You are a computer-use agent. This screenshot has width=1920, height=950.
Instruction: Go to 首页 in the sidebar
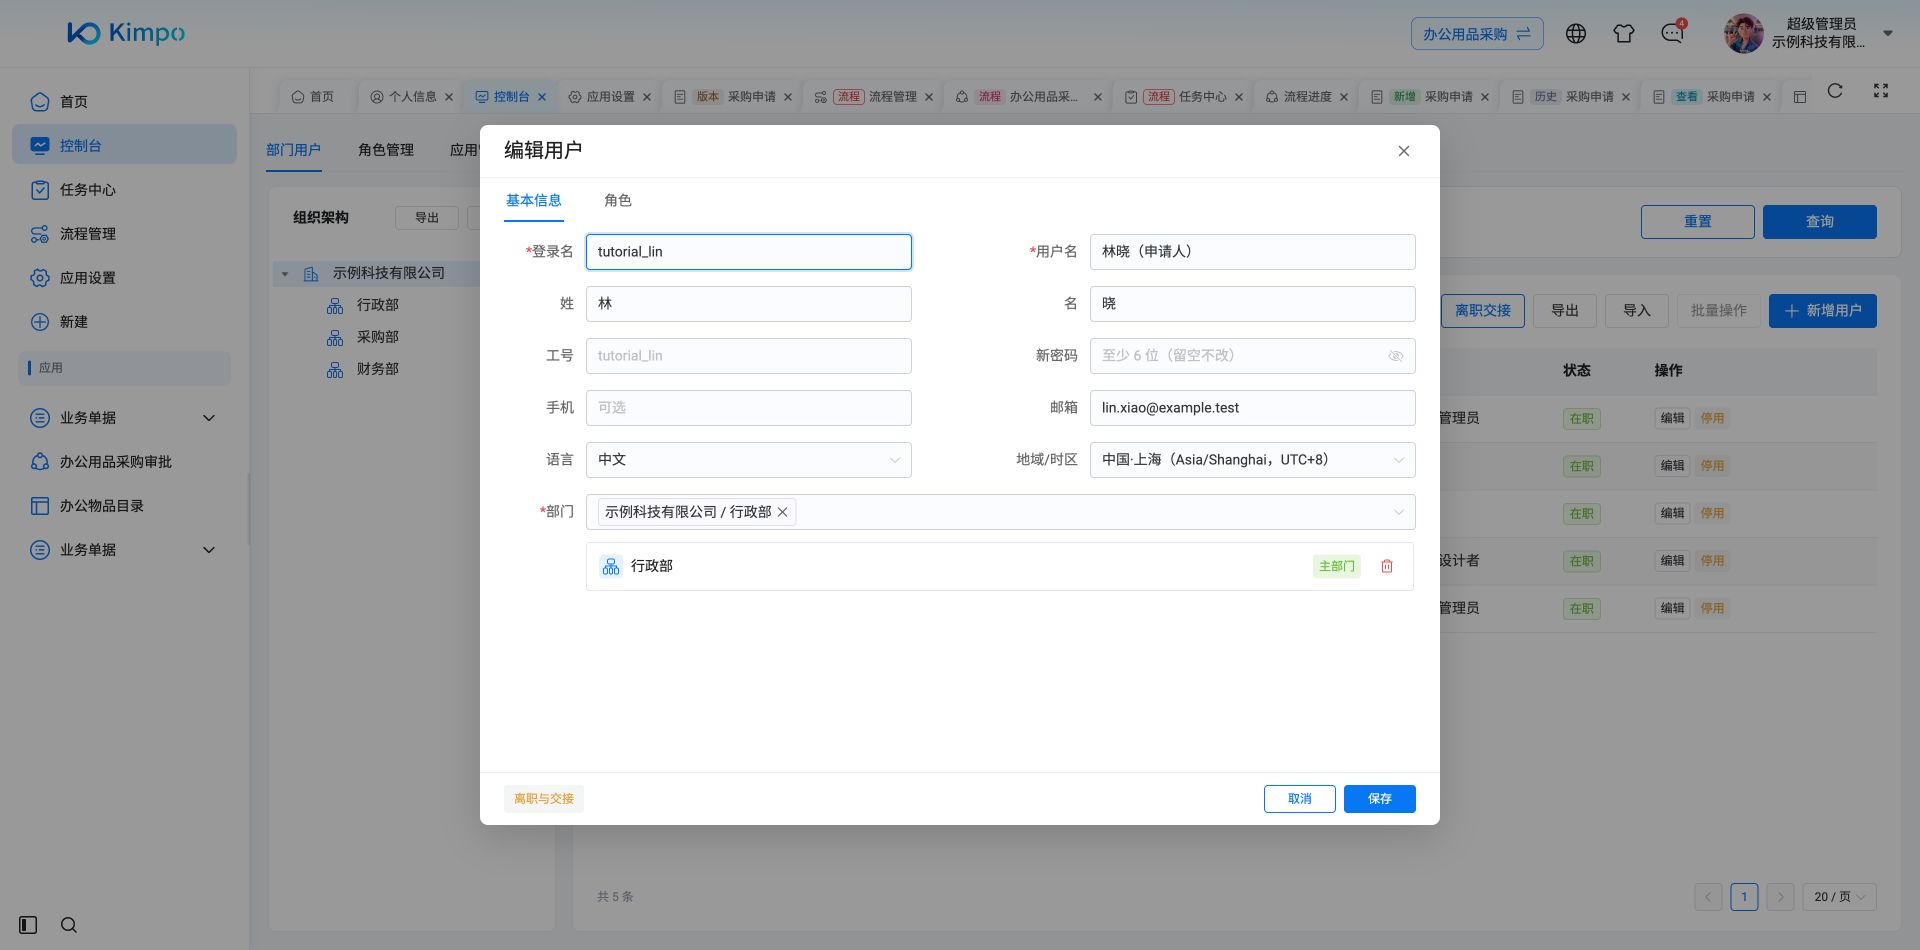124,102
